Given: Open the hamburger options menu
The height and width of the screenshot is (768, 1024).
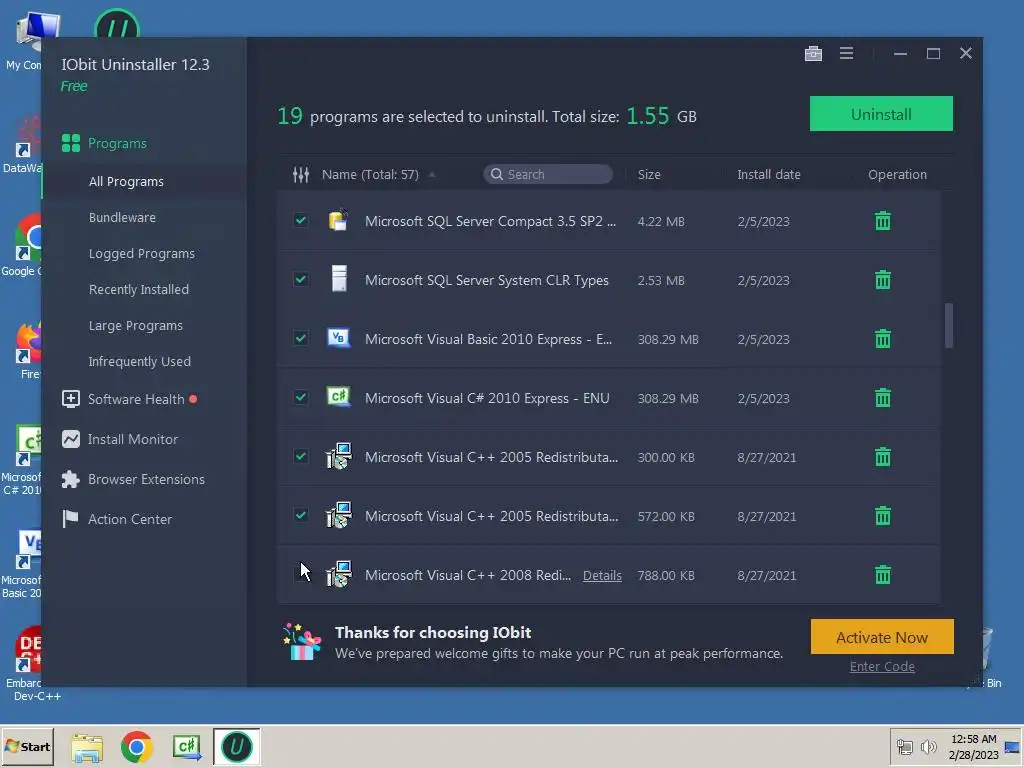Looking at the screenshot, I should [846, 54].
